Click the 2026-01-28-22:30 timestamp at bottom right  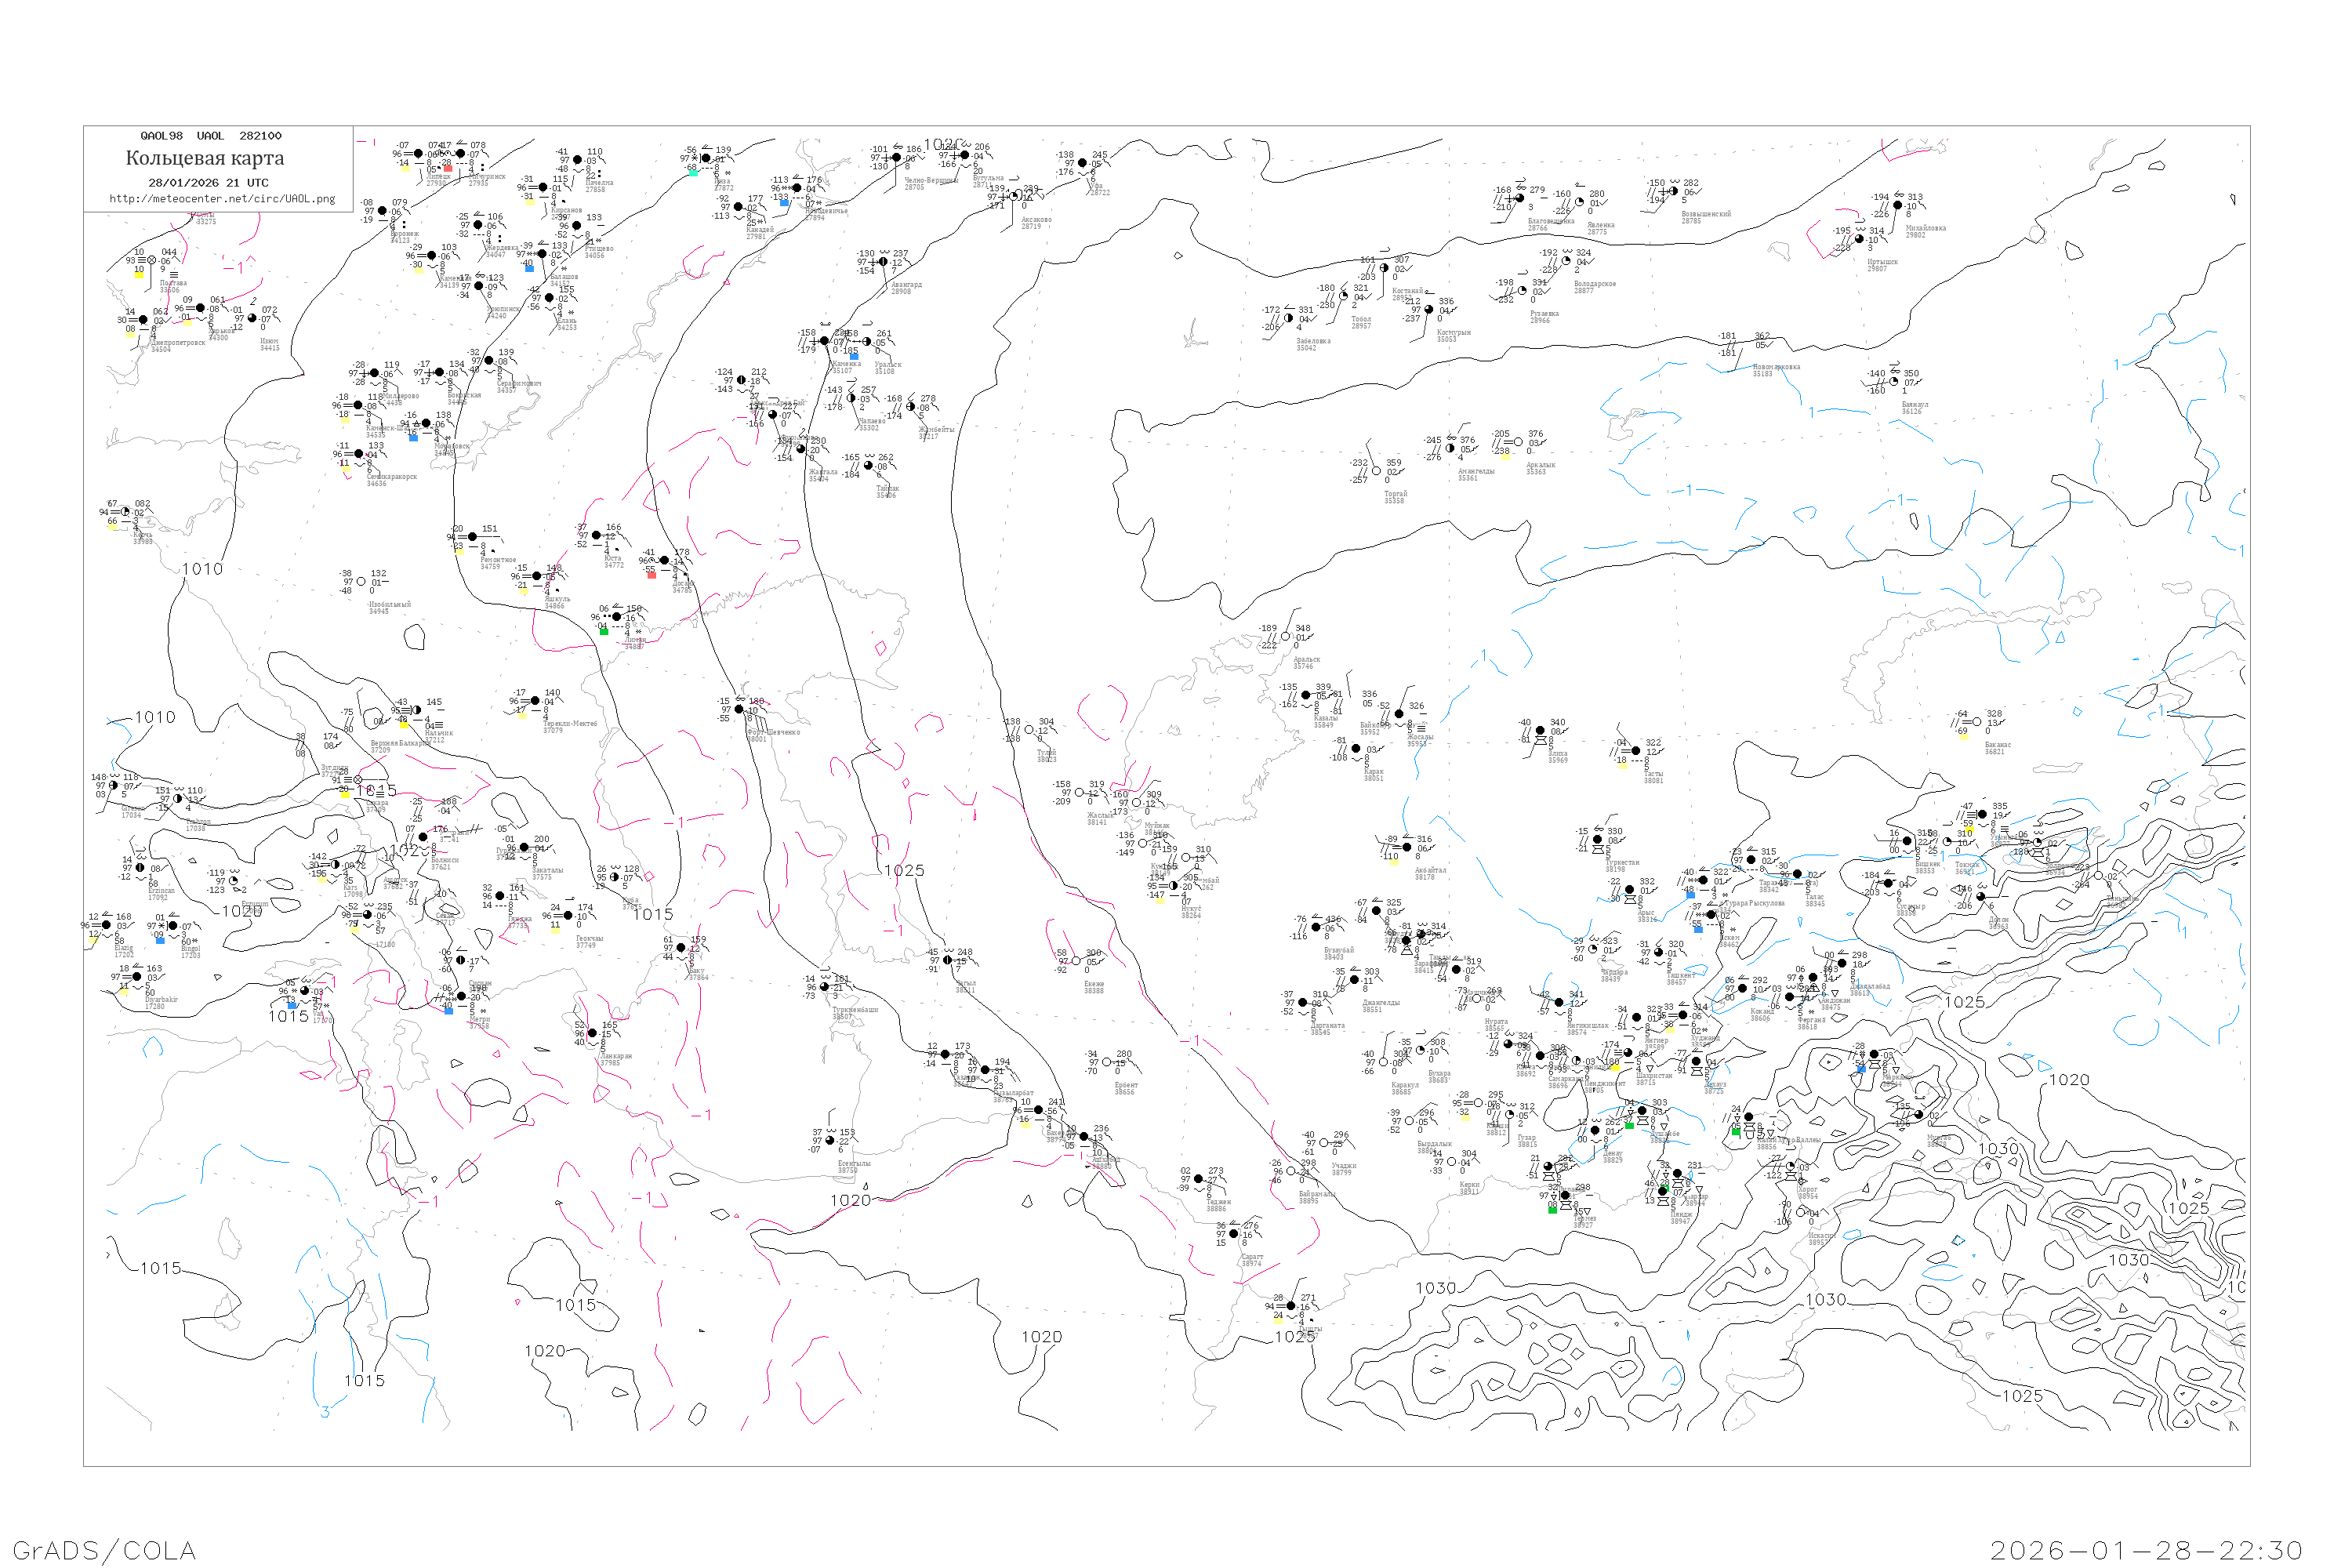[x=2146, y=1550]
